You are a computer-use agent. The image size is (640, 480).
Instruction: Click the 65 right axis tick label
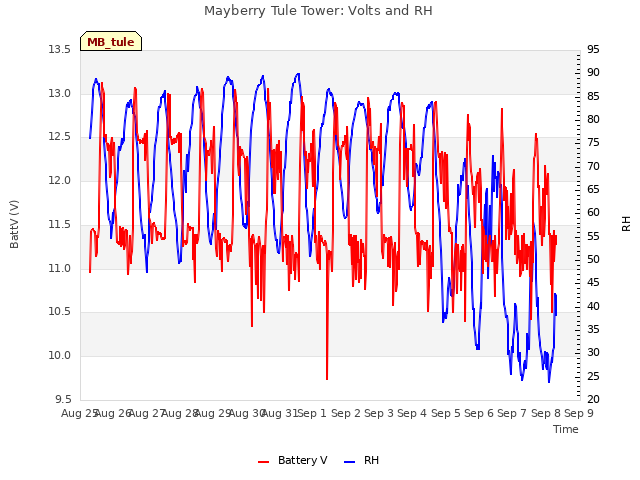point(593,189)
